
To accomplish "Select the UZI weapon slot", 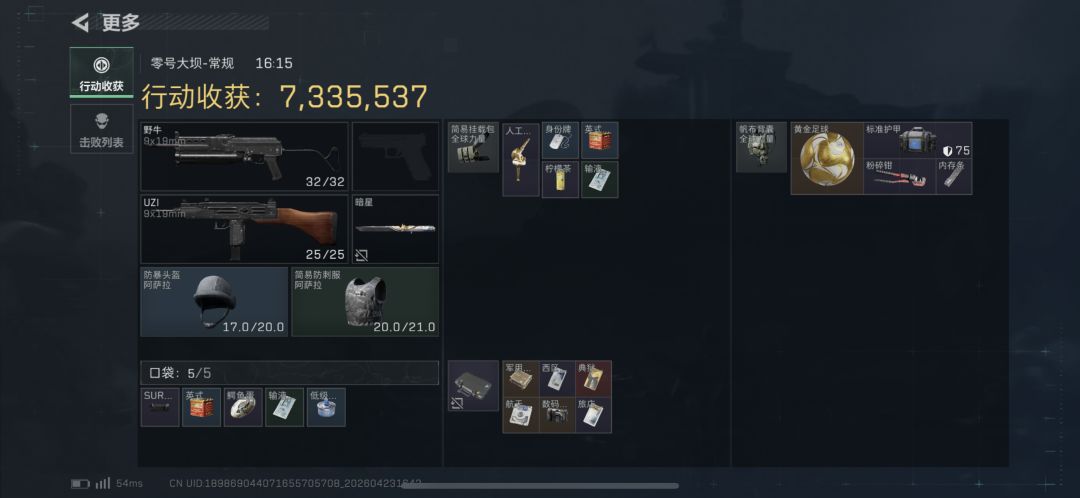I will tap(244, 229).
